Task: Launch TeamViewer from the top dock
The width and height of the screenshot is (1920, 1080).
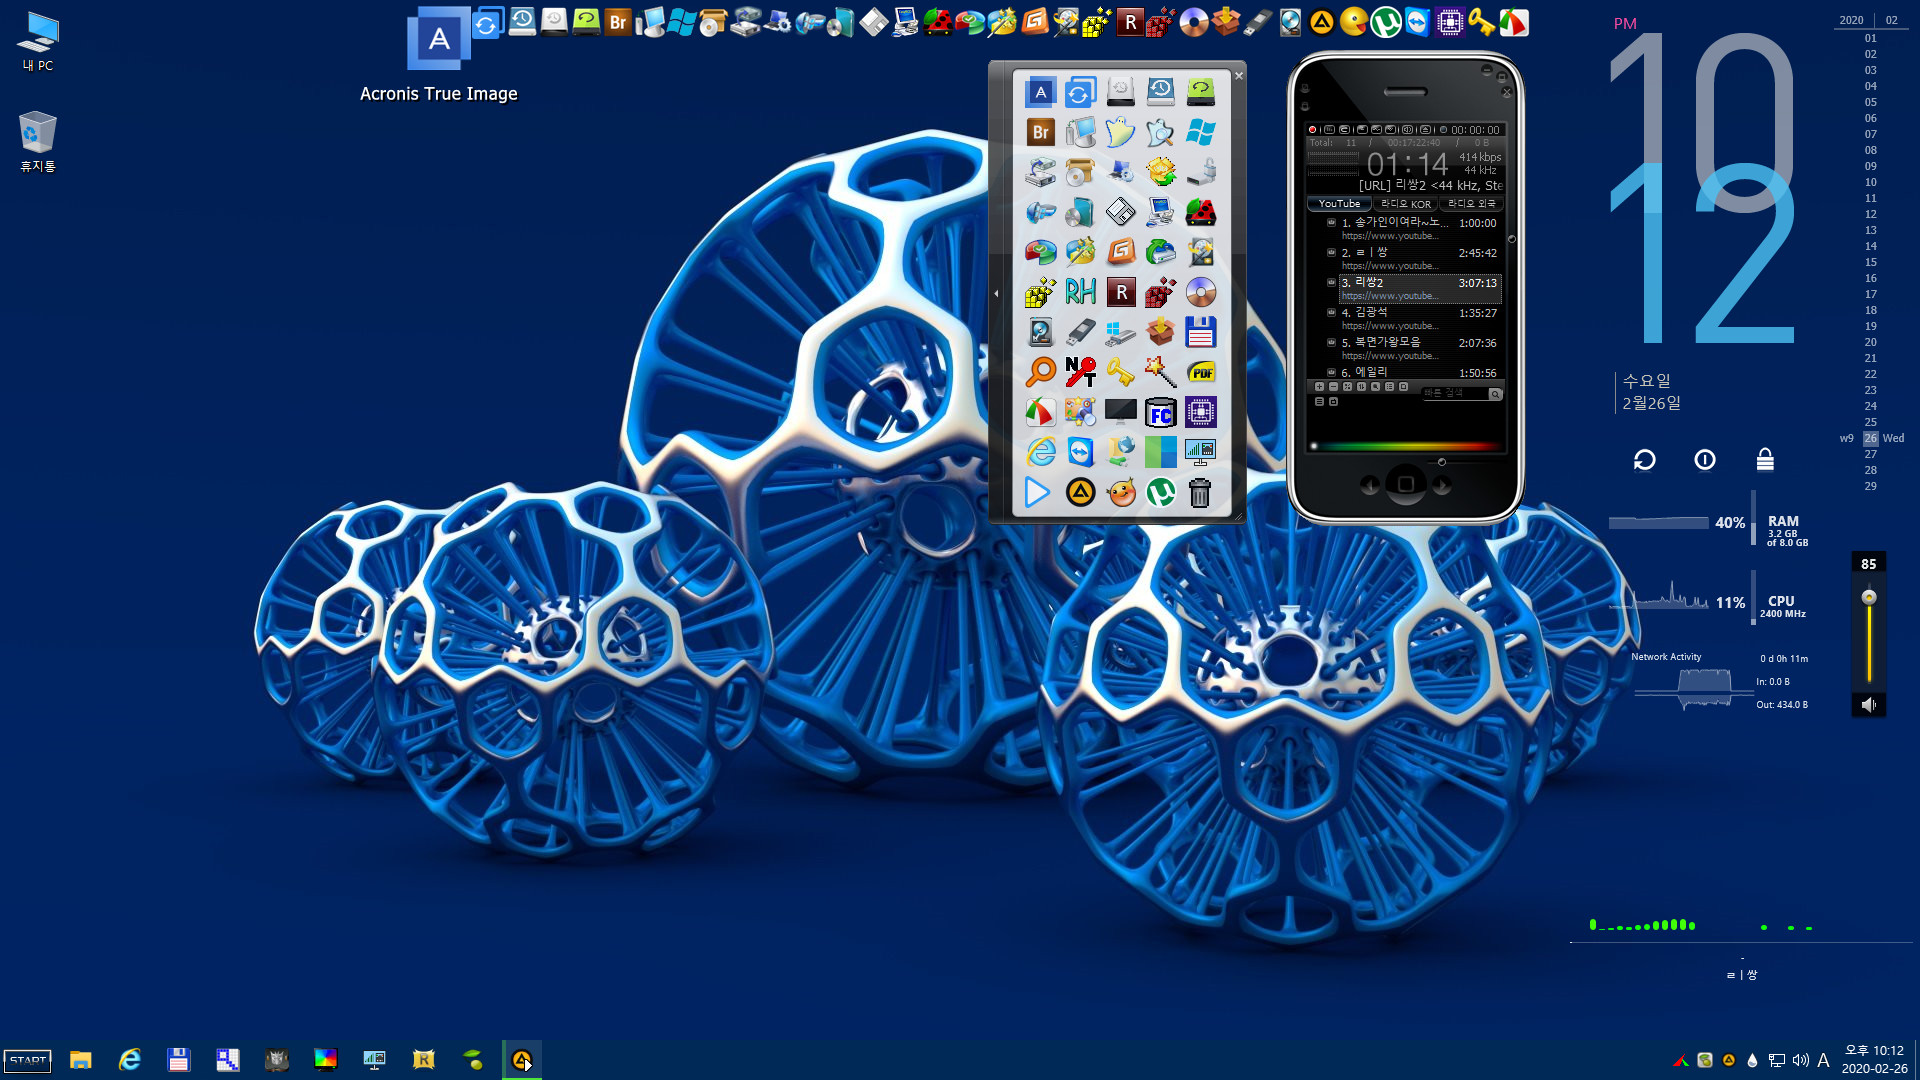Action: point(1417,22)
